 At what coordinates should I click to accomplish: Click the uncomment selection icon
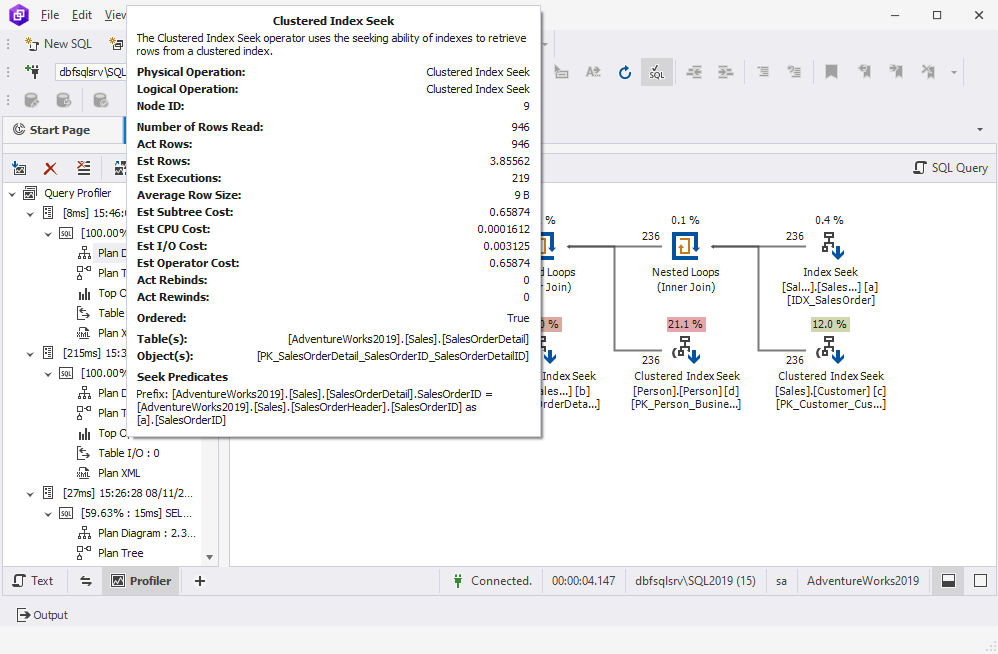(794, 72)
